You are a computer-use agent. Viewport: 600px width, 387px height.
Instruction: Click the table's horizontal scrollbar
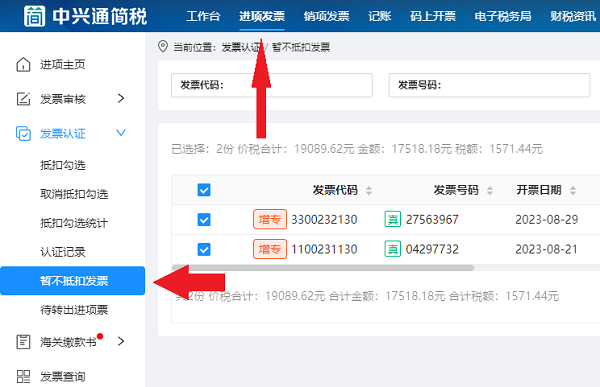click(323, 268)
